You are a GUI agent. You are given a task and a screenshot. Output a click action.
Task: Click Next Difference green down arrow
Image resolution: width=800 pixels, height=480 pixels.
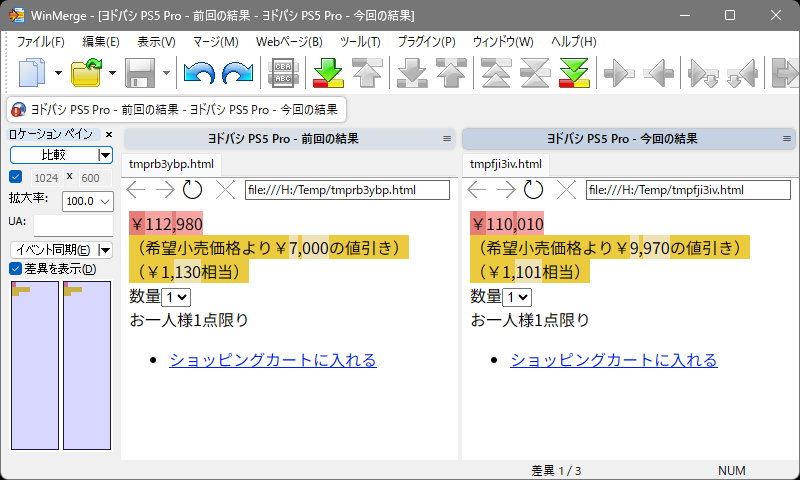coord(328,72)
